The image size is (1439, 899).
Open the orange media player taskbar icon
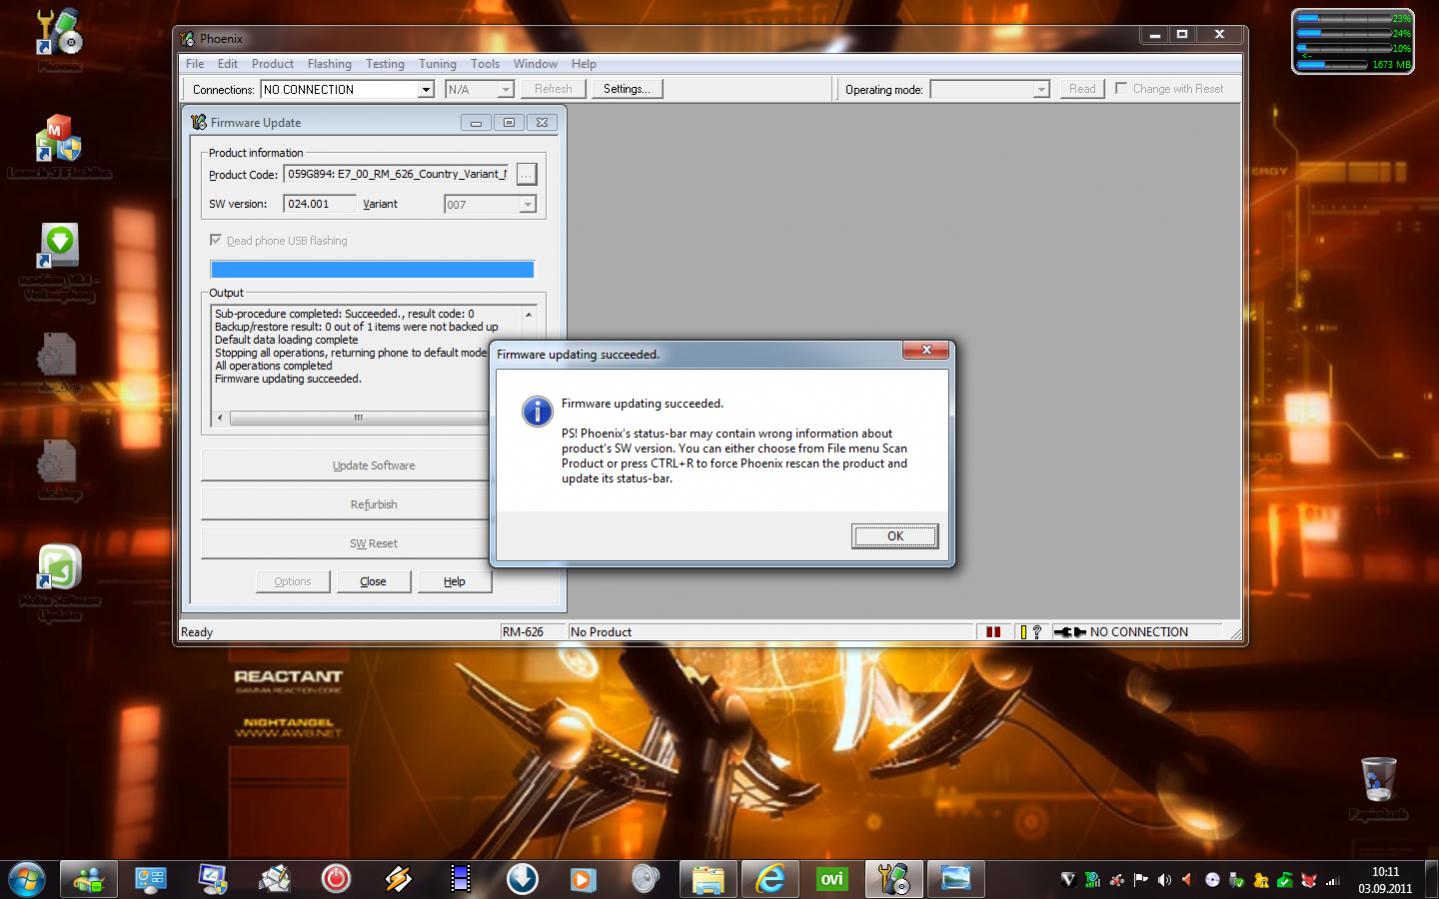tap(583, 879)
